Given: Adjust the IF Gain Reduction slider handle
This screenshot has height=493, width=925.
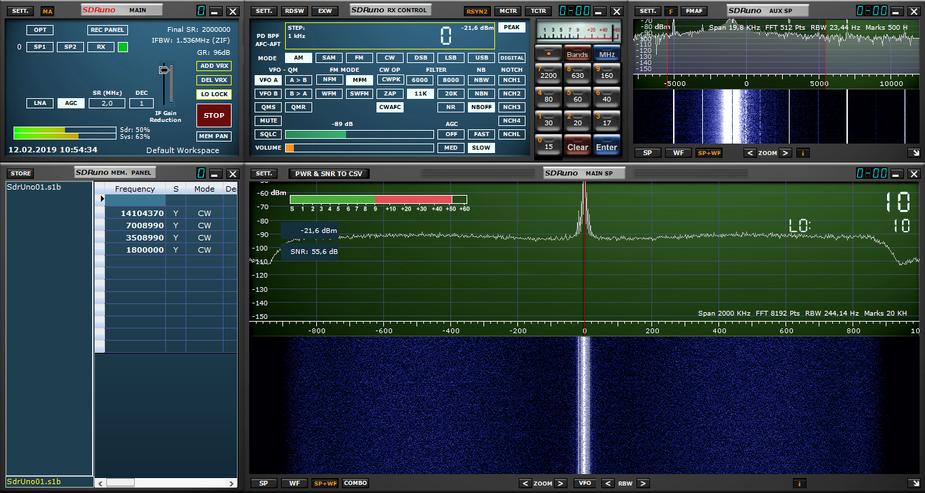Looking at the screenshot, I should (x=165, y=70).
